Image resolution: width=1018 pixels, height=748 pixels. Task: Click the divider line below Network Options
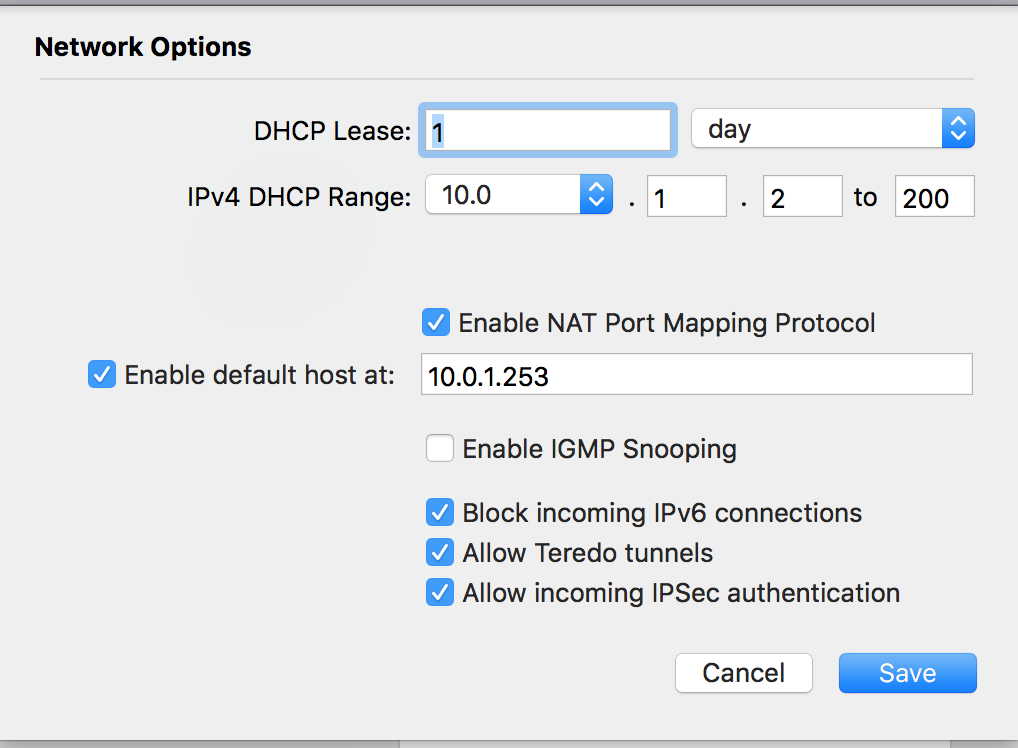click(505, 79)
